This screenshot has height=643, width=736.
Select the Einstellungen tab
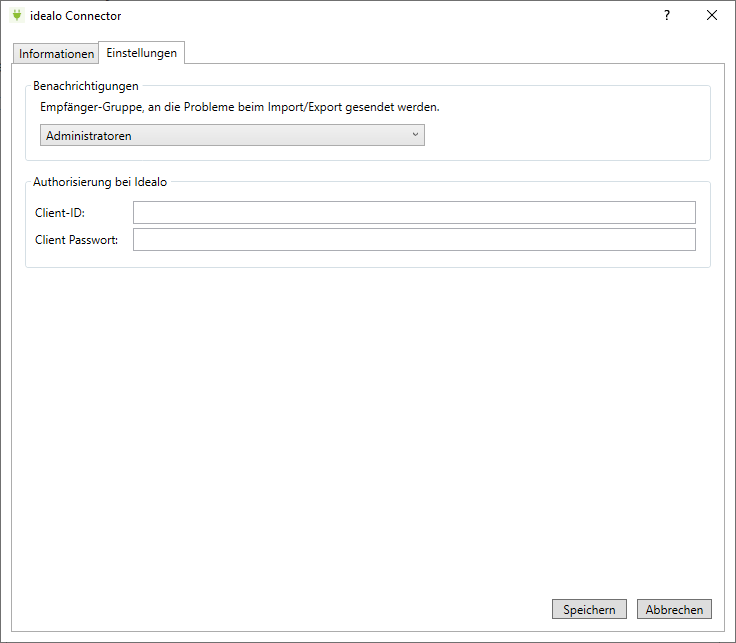(142, 53)
